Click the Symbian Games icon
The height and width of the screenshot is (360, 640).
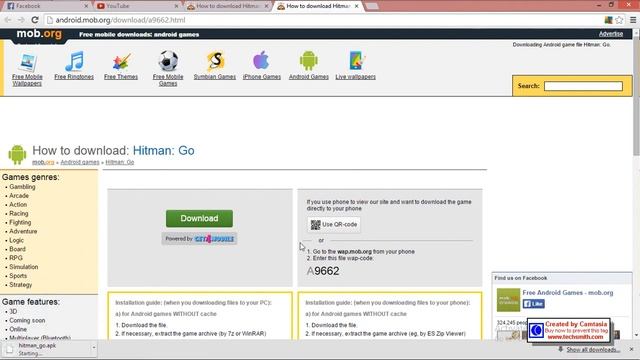(x=215, y=61)
